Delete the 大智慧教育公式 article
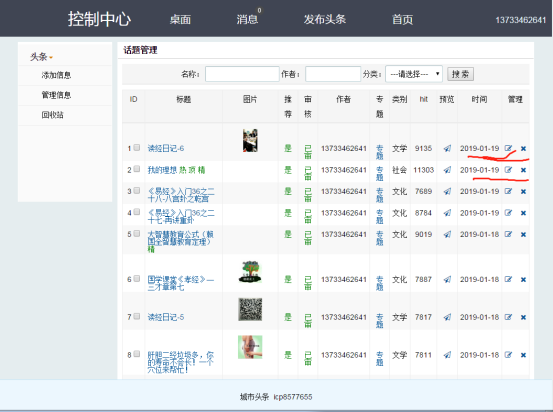Viewport: 553px width, 412px height. 523,235
